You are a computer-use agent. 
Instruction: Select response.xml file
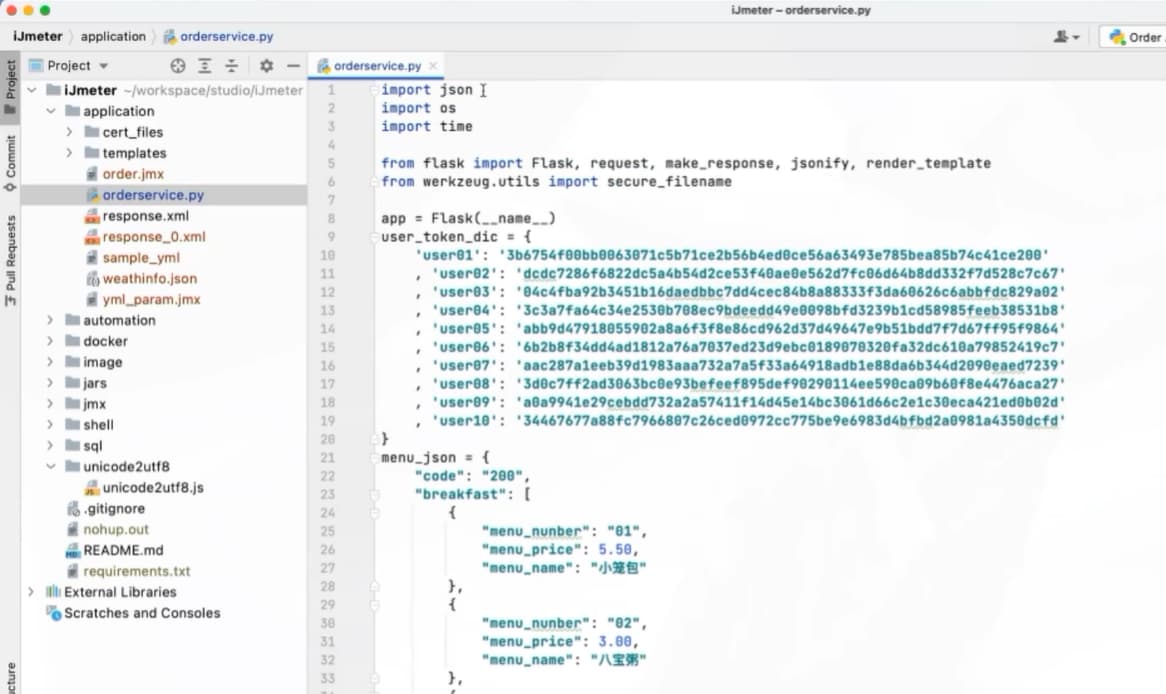click(x=146, y=215)
